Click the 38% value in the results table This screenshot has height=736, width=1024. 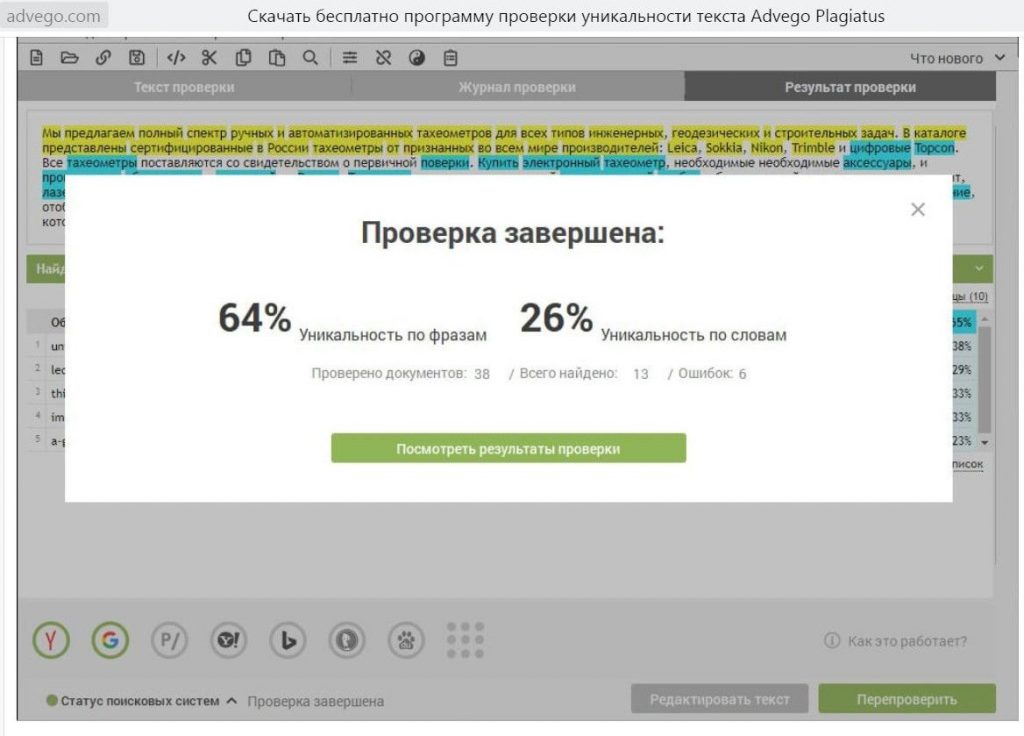(x=961, y=346)
